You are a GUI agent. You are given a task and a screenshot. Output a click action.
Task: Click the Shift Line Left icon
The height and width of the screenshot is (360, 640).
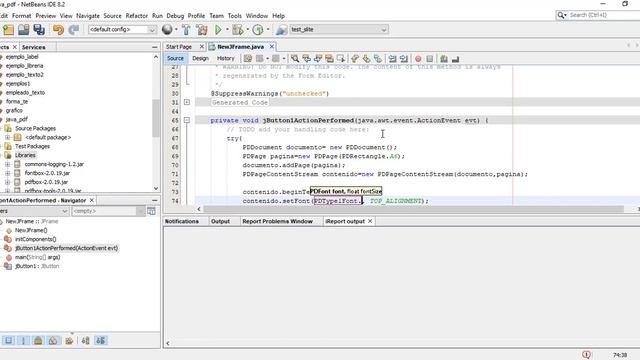[392, 59]
